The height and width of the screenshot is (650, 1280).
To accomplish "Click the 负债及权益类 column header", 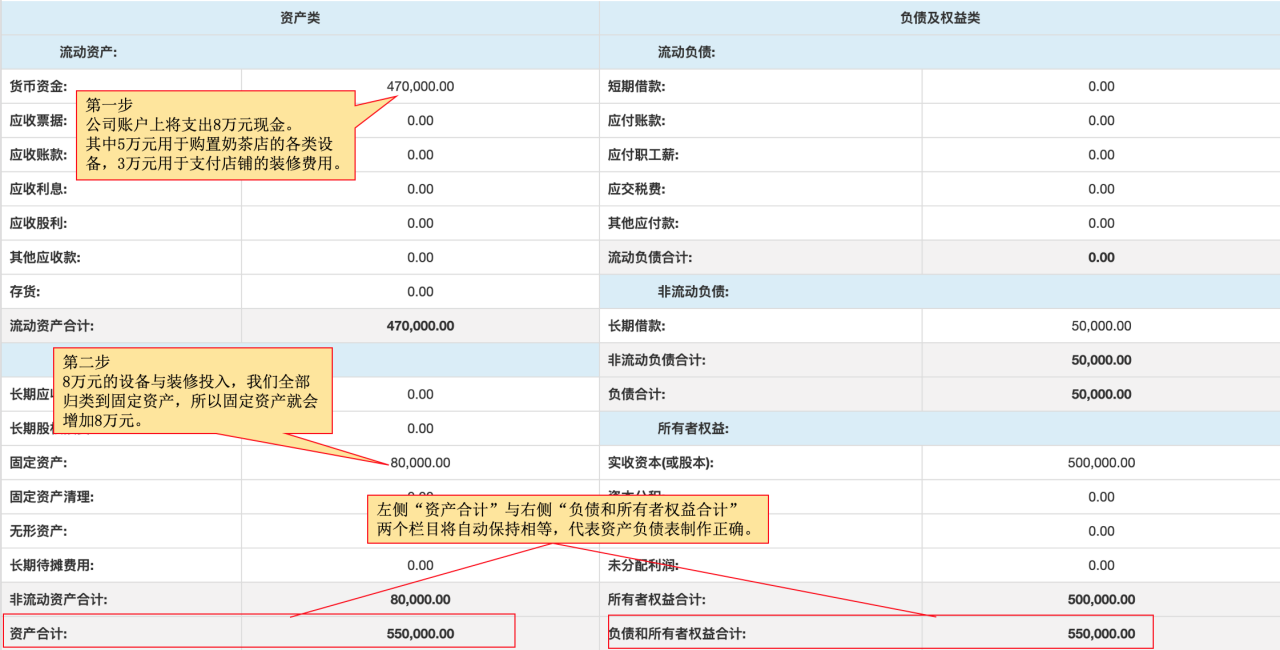I will (x=938, y=18).
